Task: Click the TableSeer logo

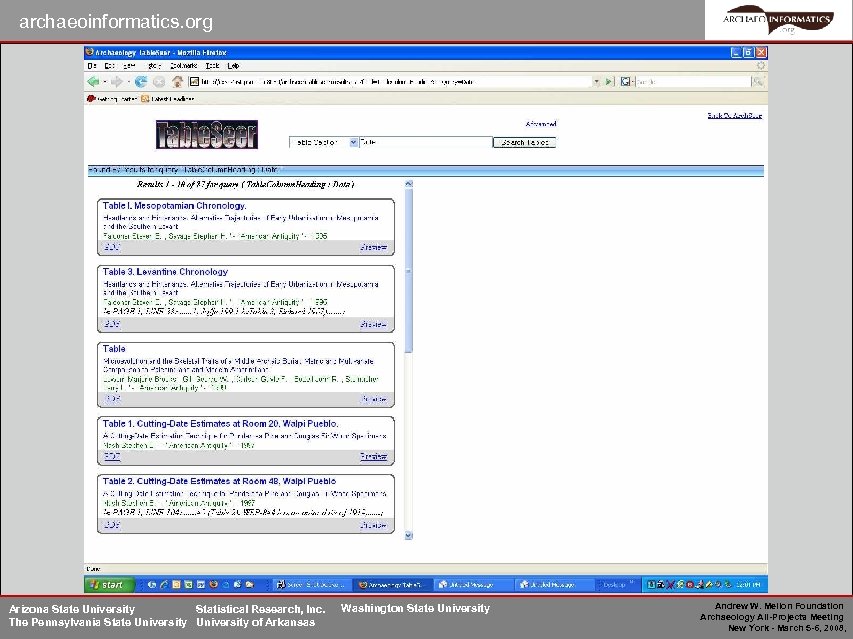Action: 207,134
